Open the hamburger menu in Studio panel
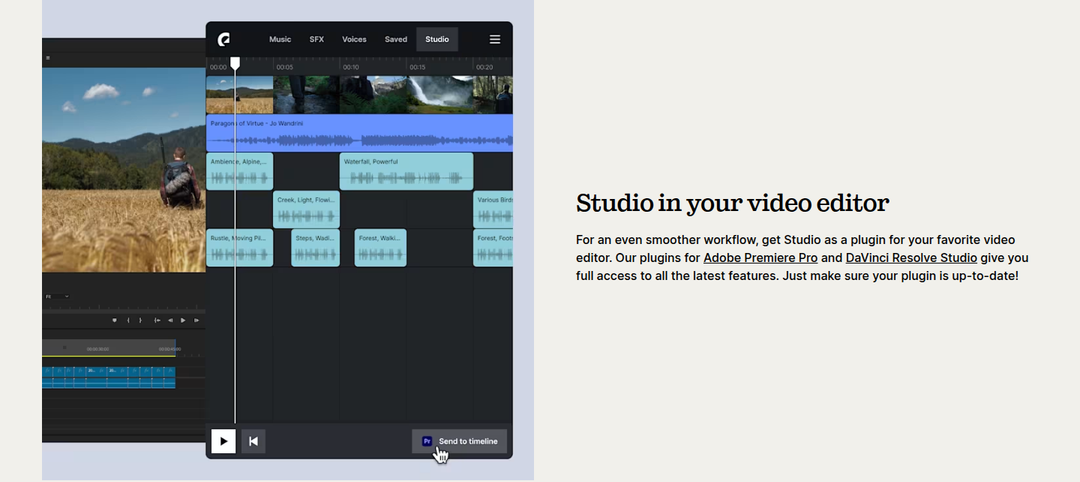This screenshot has height=482, width=1080. 495,39
